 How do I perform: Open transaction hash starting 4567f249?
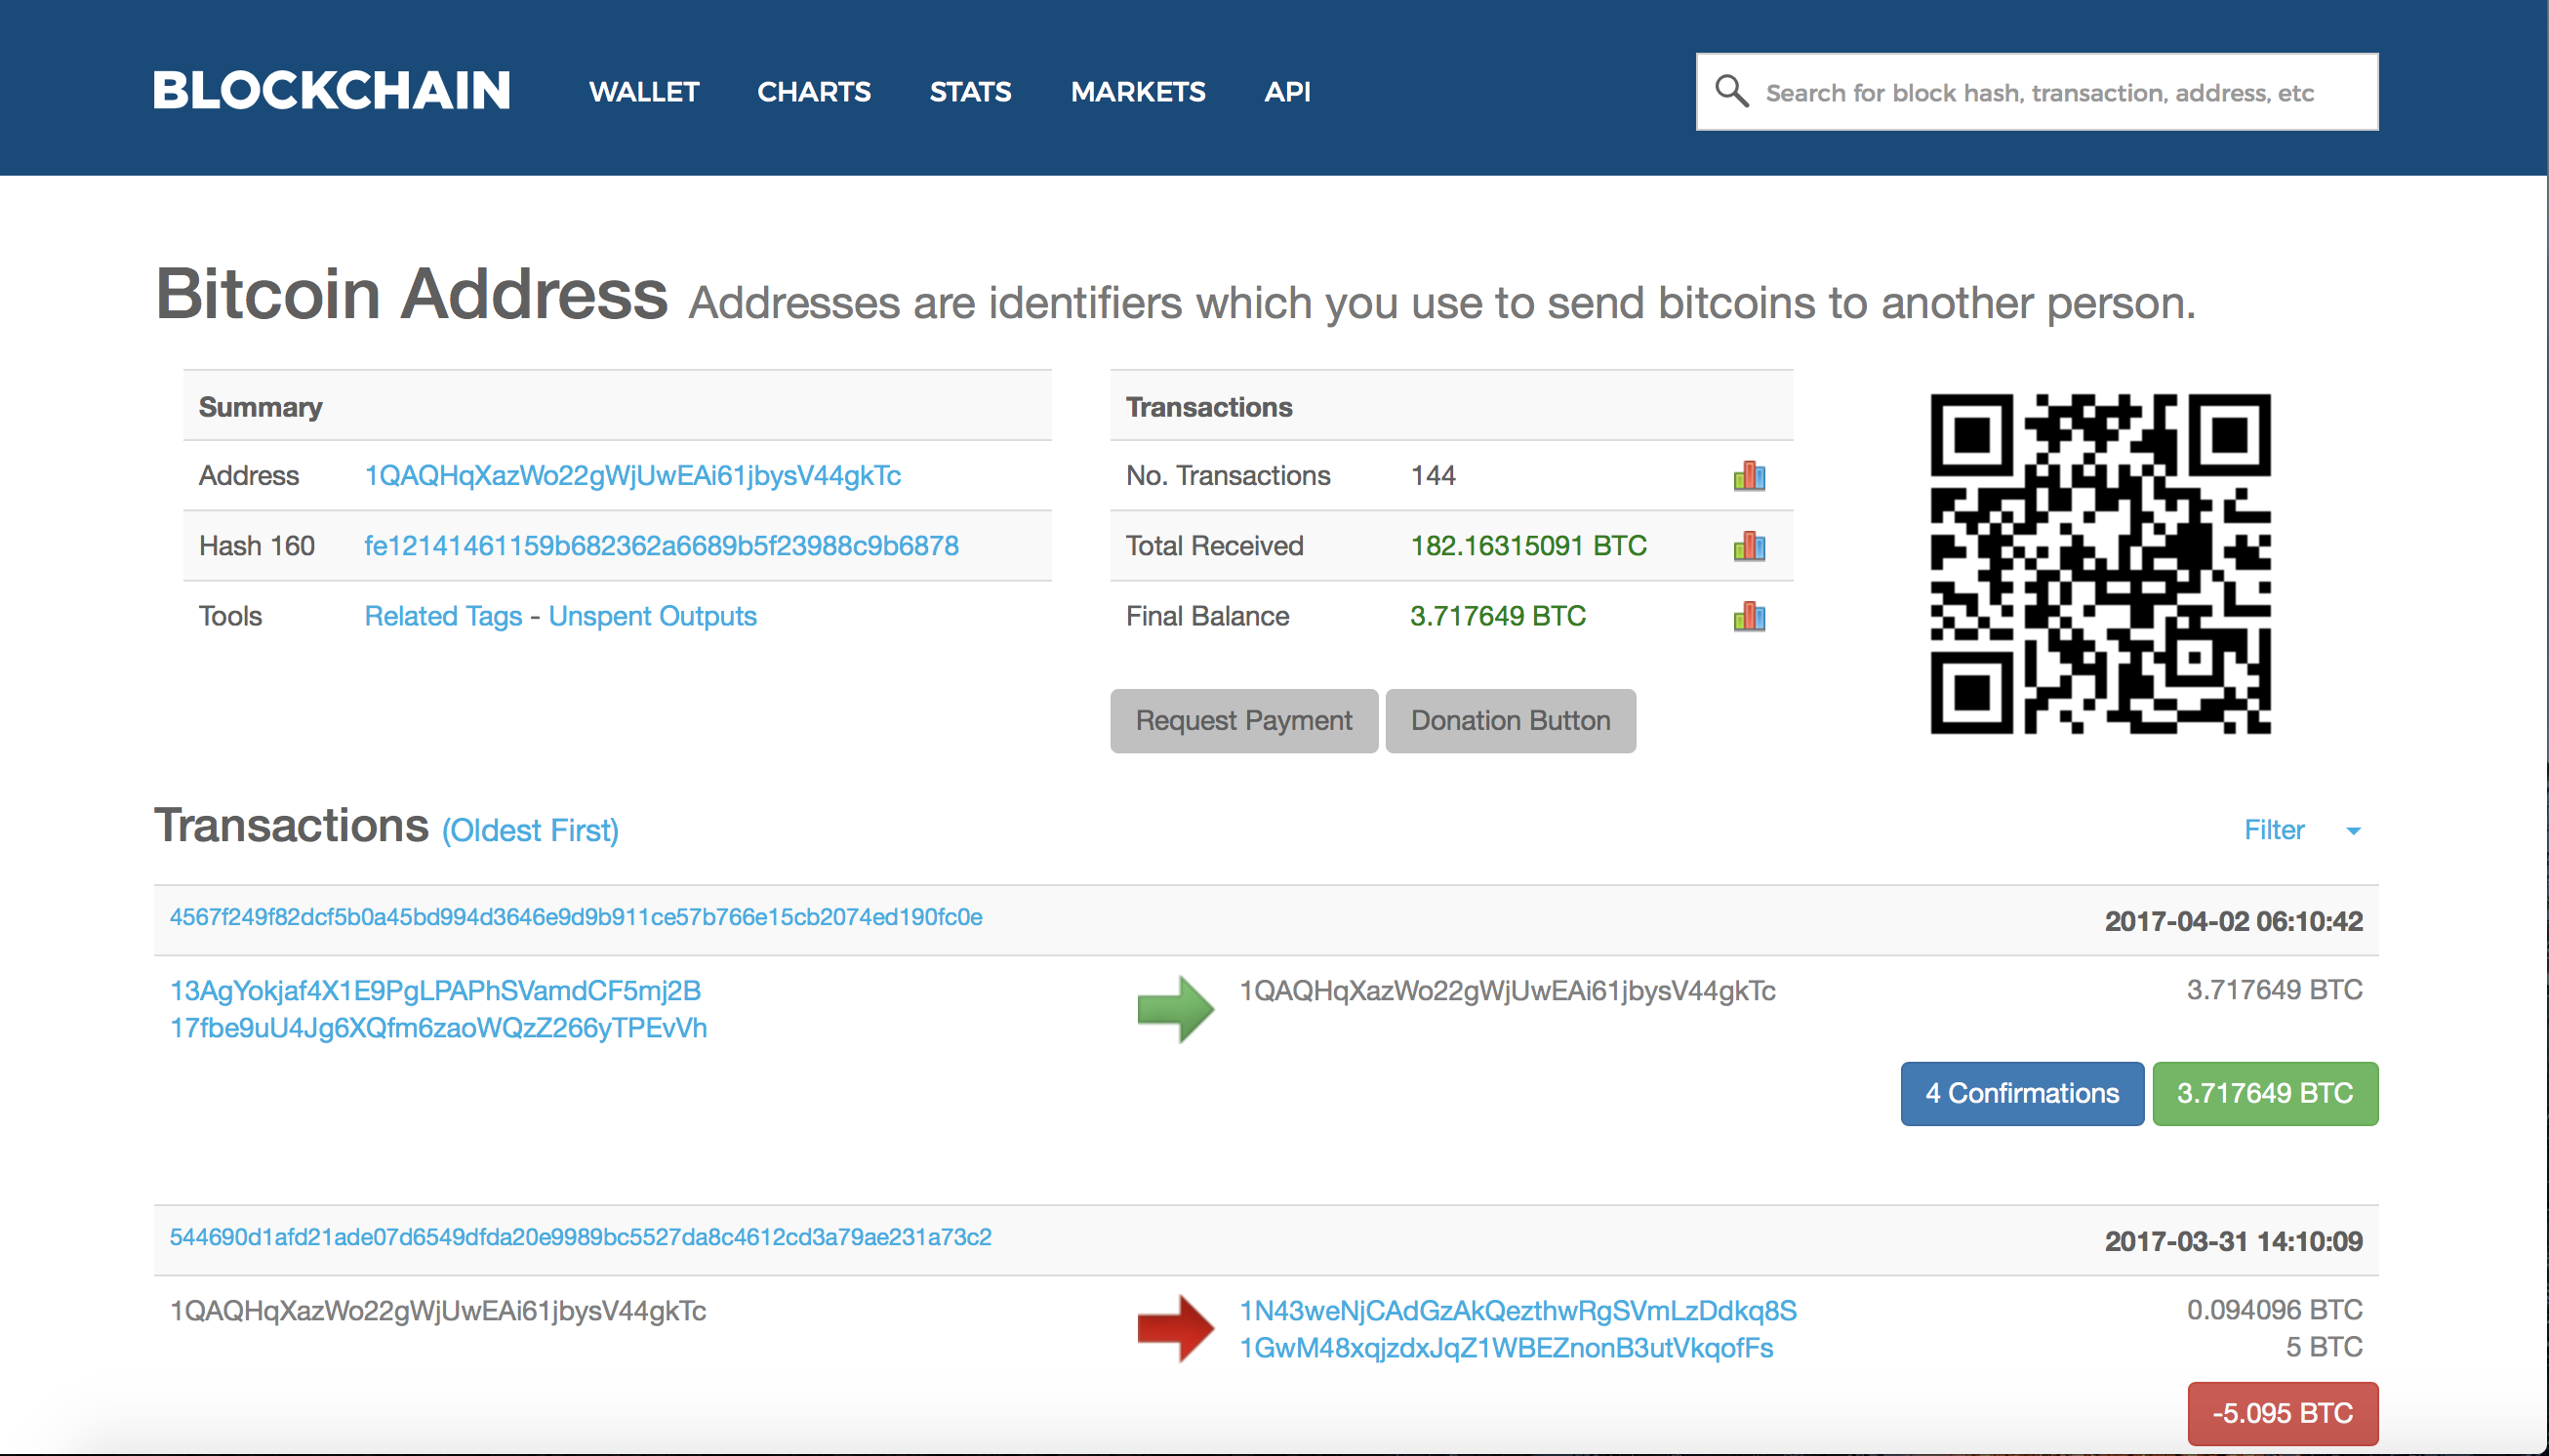pyautogui.click(x=576, y=917)
